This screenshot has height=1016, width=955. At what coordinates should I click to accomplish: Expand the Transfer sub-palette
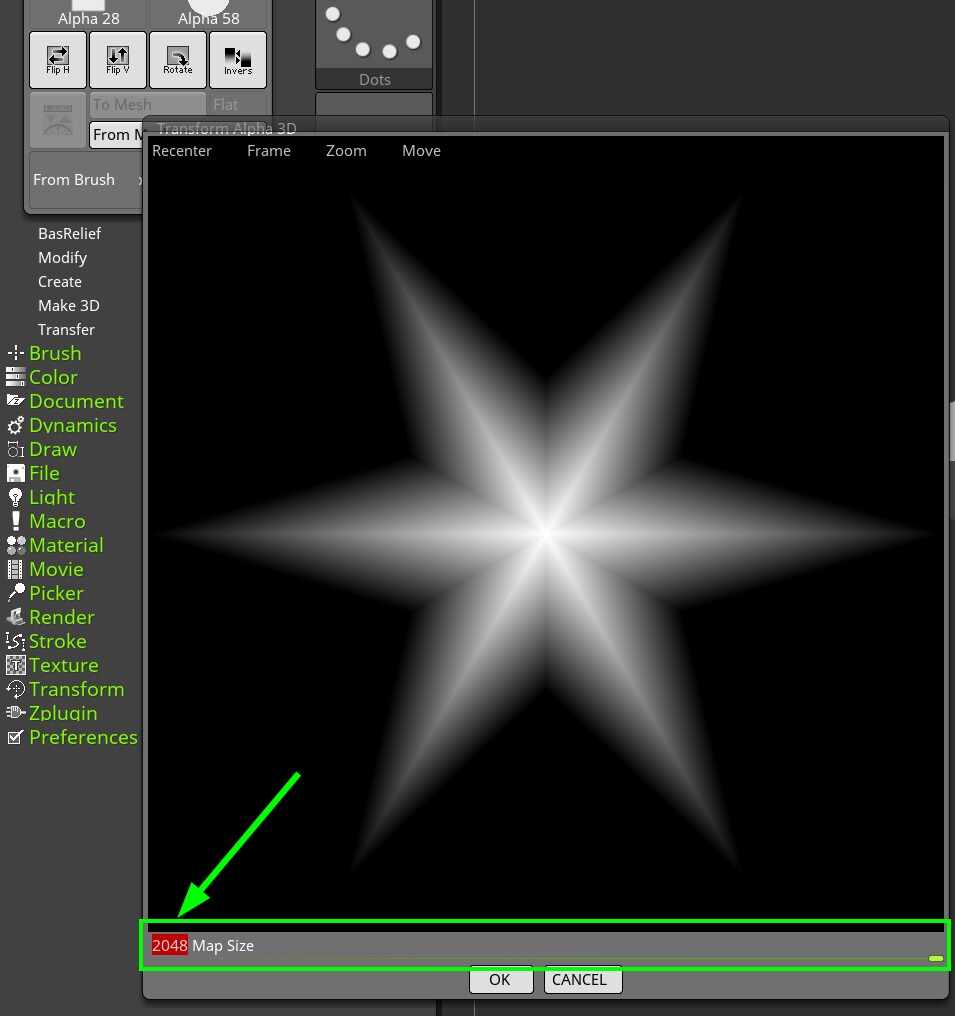[66, 329]
